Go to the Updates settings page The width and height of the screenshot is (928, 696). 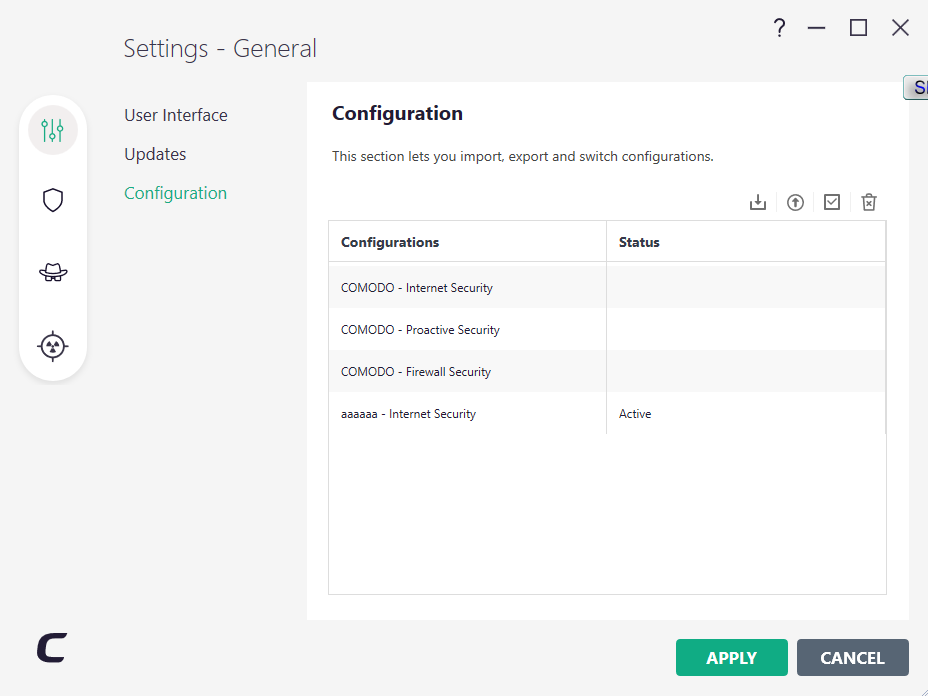coord(155,154)
